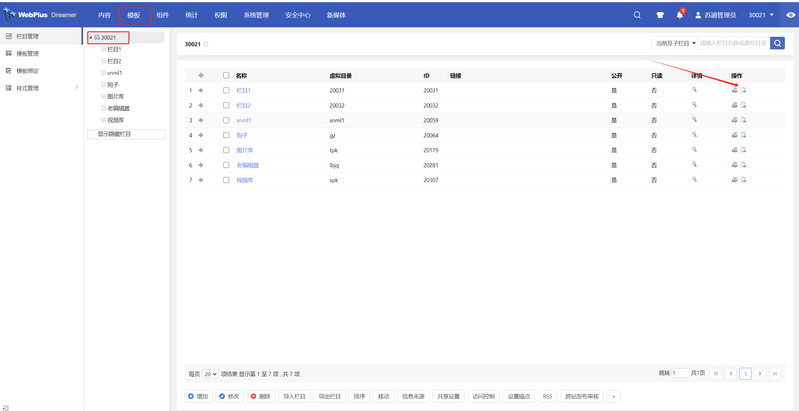799x411 pixels.
Task: Open the 系统管理 menu
Action: coord(256,15)
